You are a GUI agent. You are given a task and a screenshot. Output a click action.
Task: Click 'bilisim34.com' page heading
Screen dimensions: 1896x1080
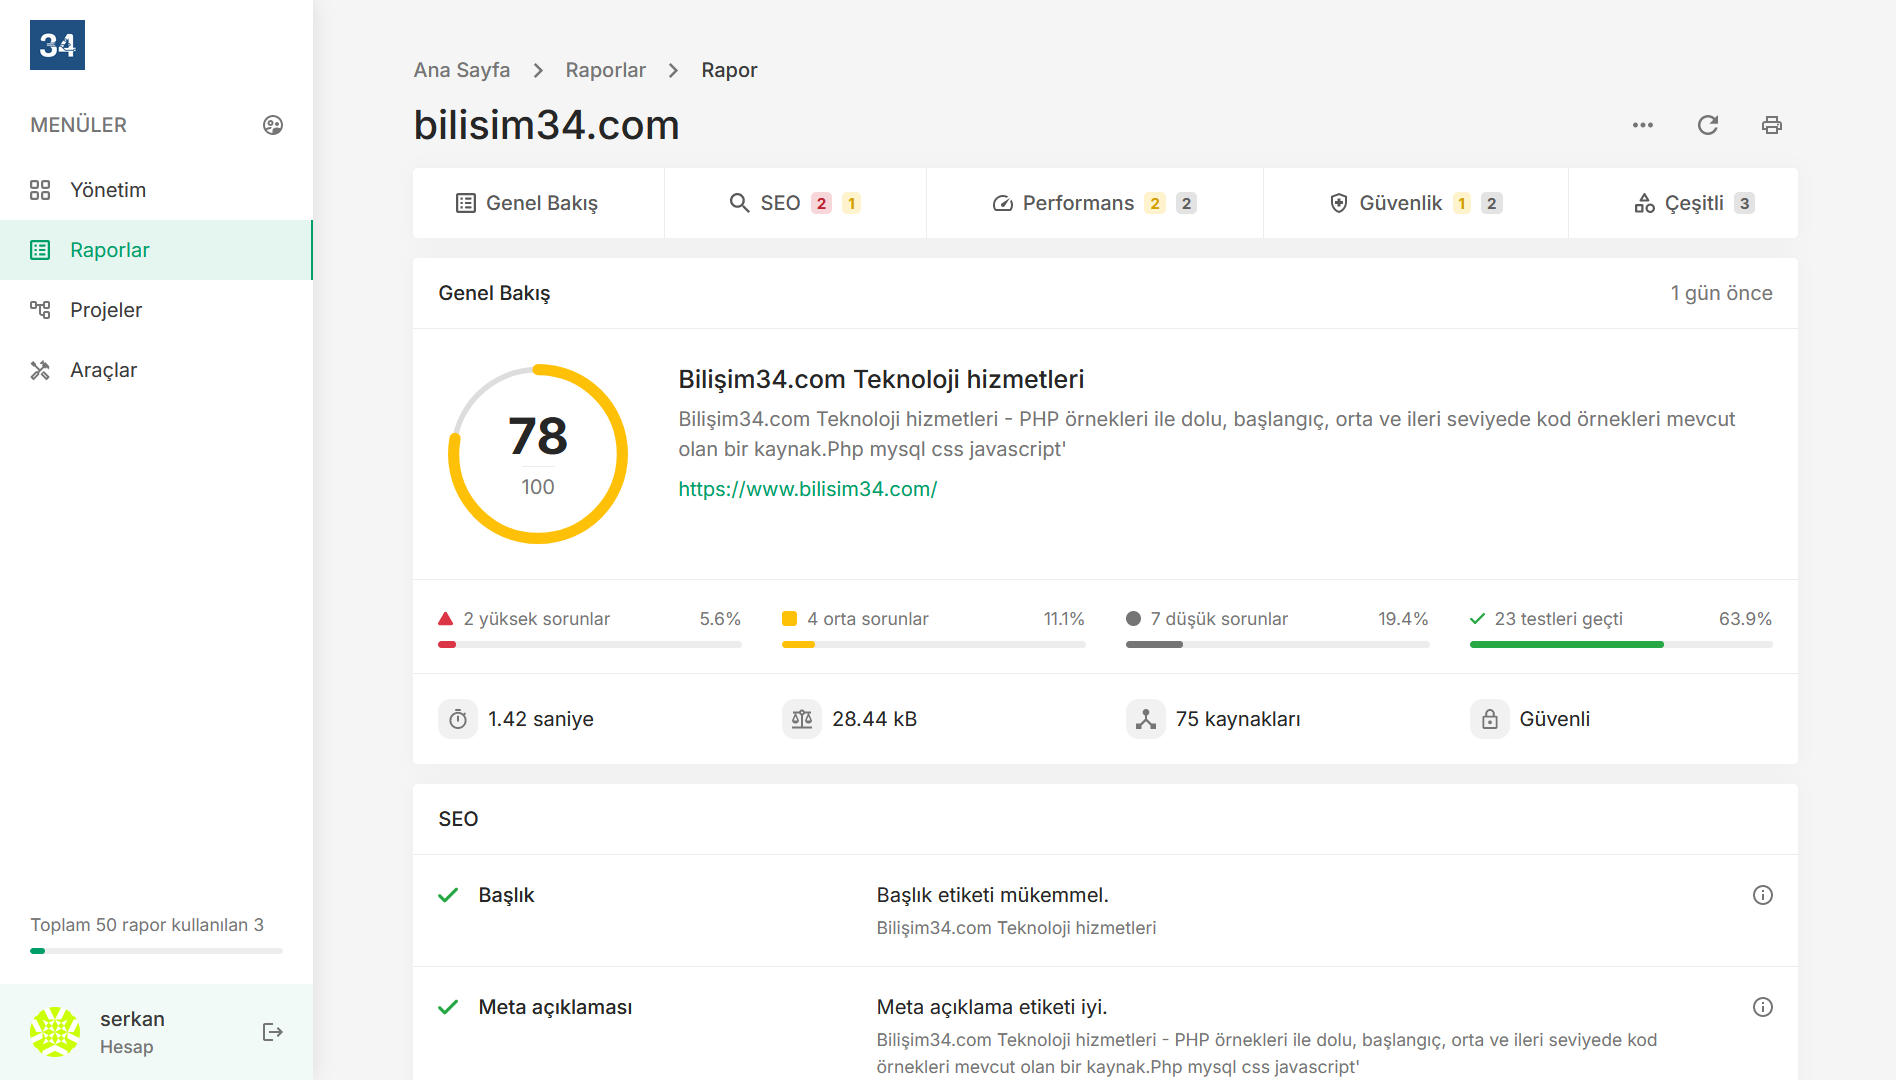tap(546, 125)
